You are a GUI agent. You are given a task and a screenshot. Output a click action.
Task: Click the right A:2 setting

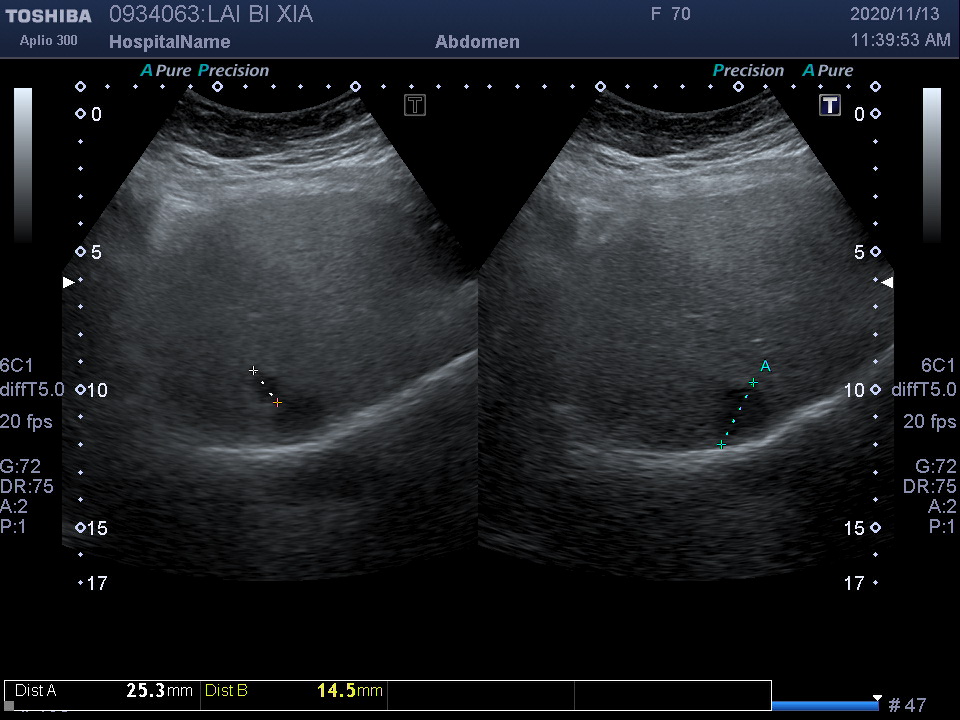(x=942, y=506)
